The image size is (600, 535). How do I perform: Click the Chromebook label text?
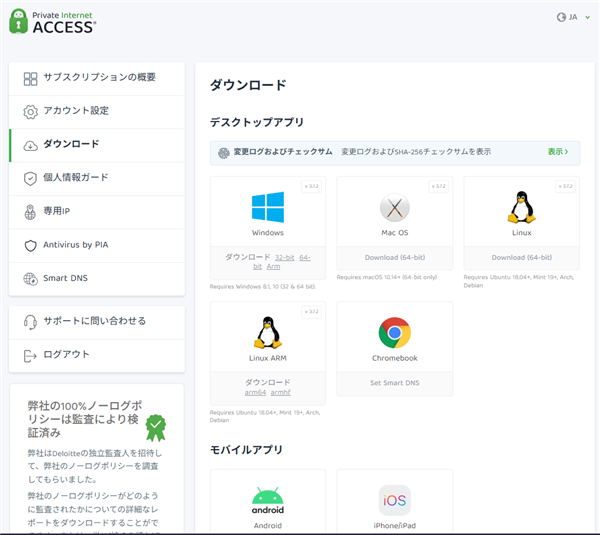coord(395,358)
